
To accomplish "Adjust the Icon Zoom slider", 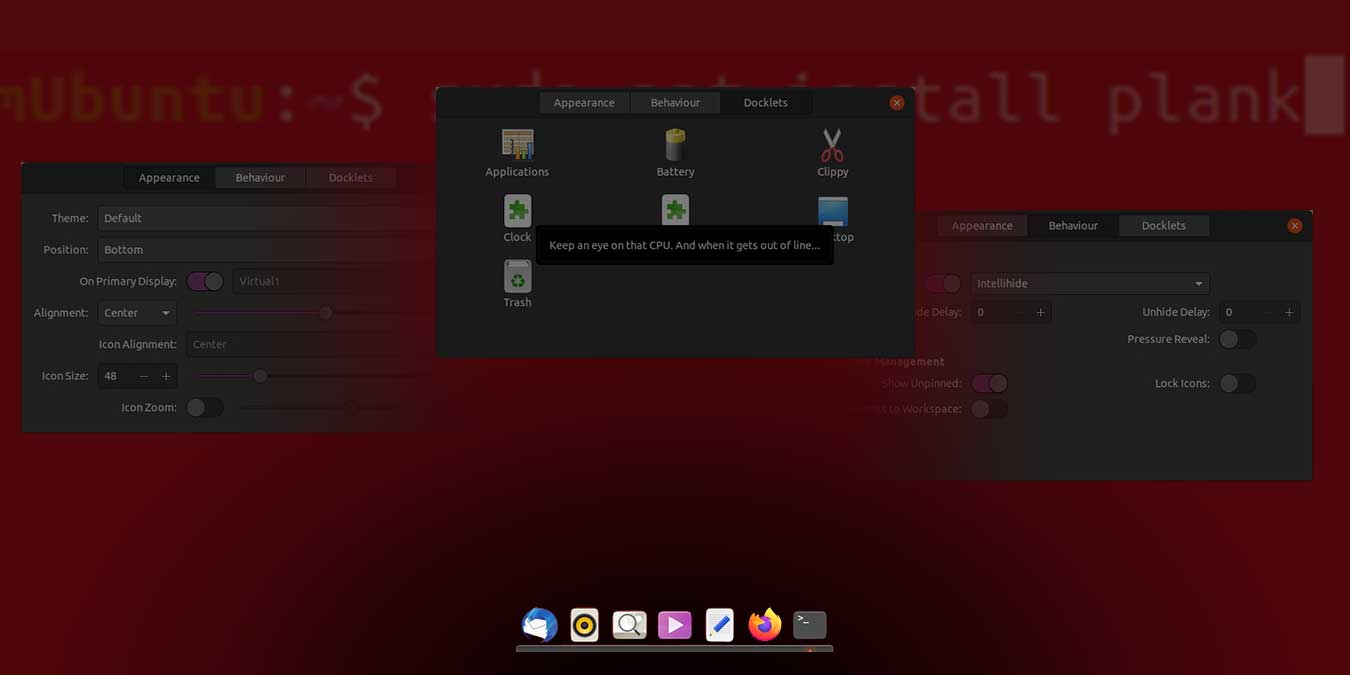I will [x=350, y=407].
